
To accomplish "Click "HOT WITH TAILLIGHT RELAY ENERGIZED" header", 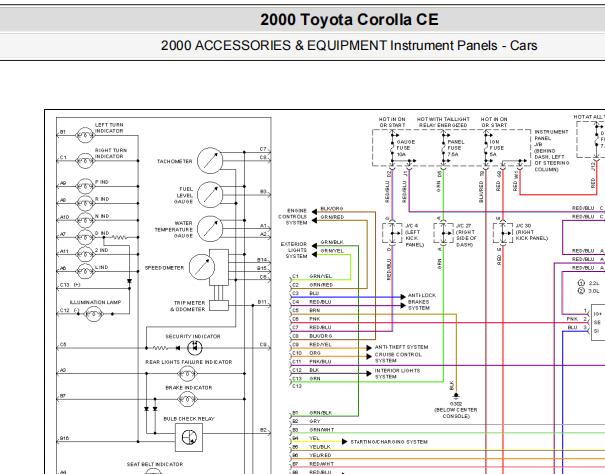I will (x=443, y=122).
